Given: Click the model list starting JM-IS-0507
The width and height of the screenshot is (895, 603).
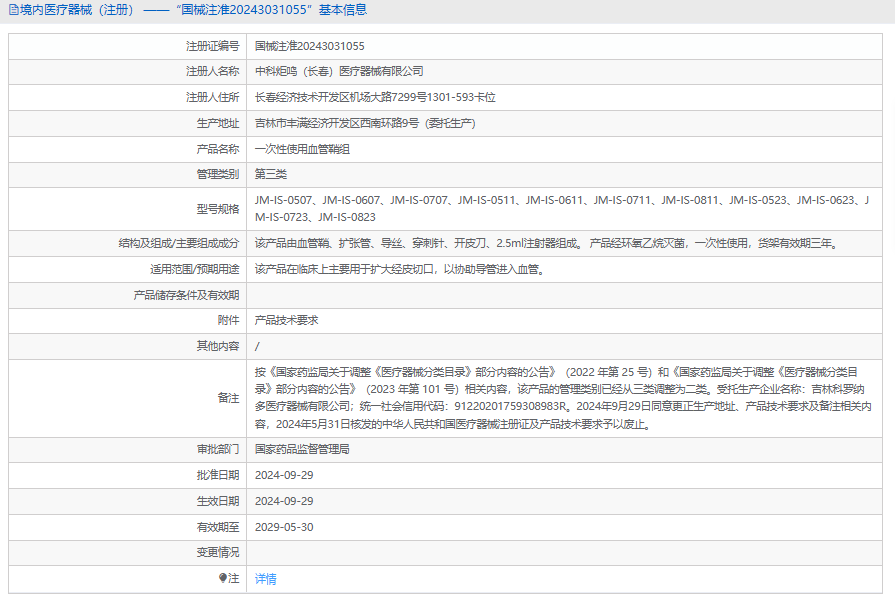Looking at the screenshot, I should pos(562,209).
